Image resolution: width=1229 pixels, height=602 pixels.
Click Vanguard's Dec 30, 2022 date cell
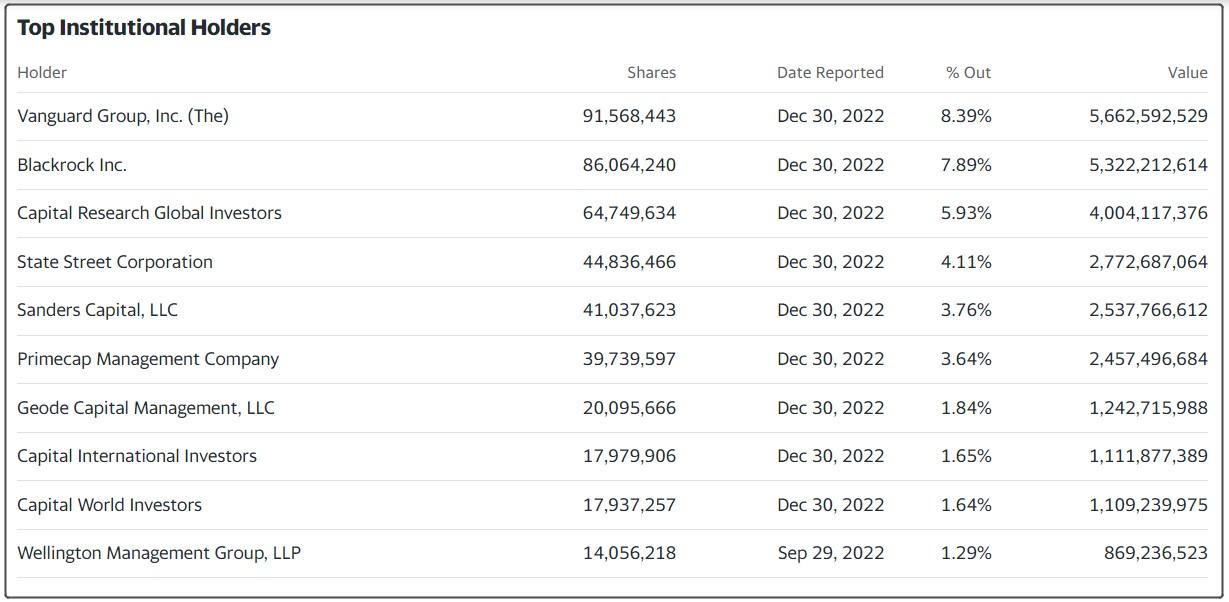click(830, 116)
